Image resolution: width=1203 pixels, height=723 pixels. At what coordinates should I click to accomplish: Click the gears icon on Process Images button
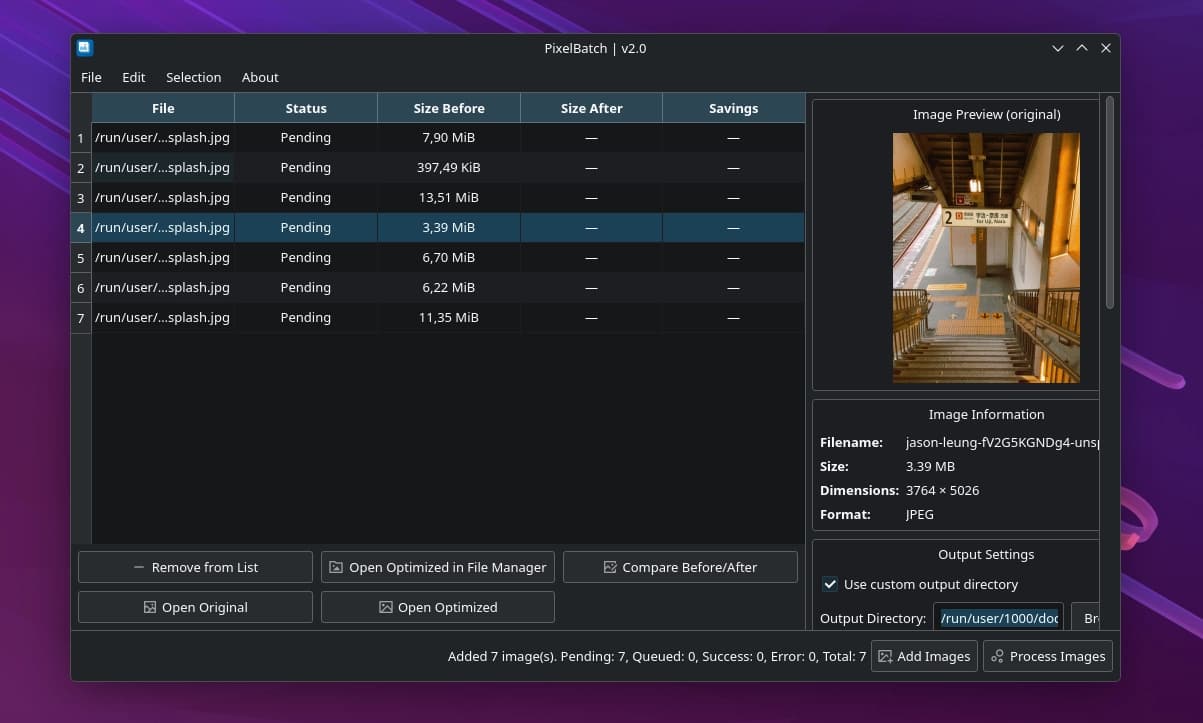pyautogui.click(x=996, y=656)
